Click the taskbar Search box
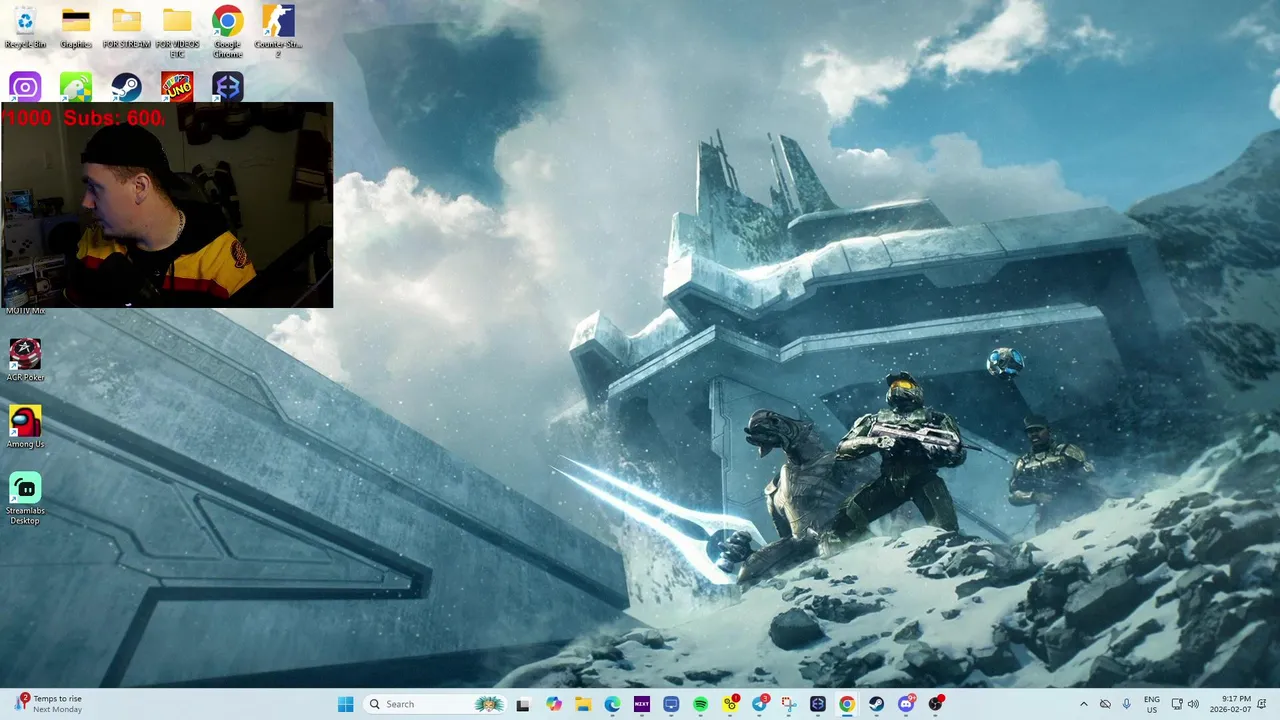The height and width of the screenshot is (720, 1280). click(434, 704)
